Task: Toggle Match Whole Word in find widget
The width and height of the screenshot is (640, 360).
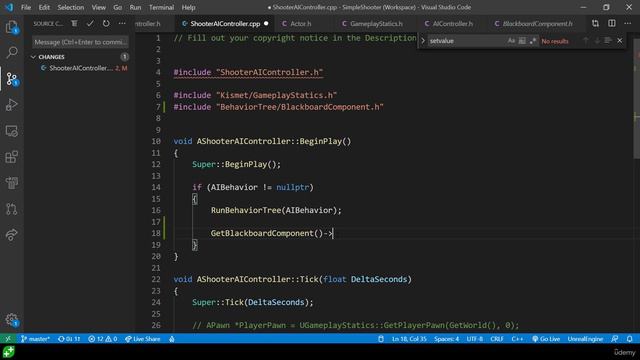Action: (522, 41)
